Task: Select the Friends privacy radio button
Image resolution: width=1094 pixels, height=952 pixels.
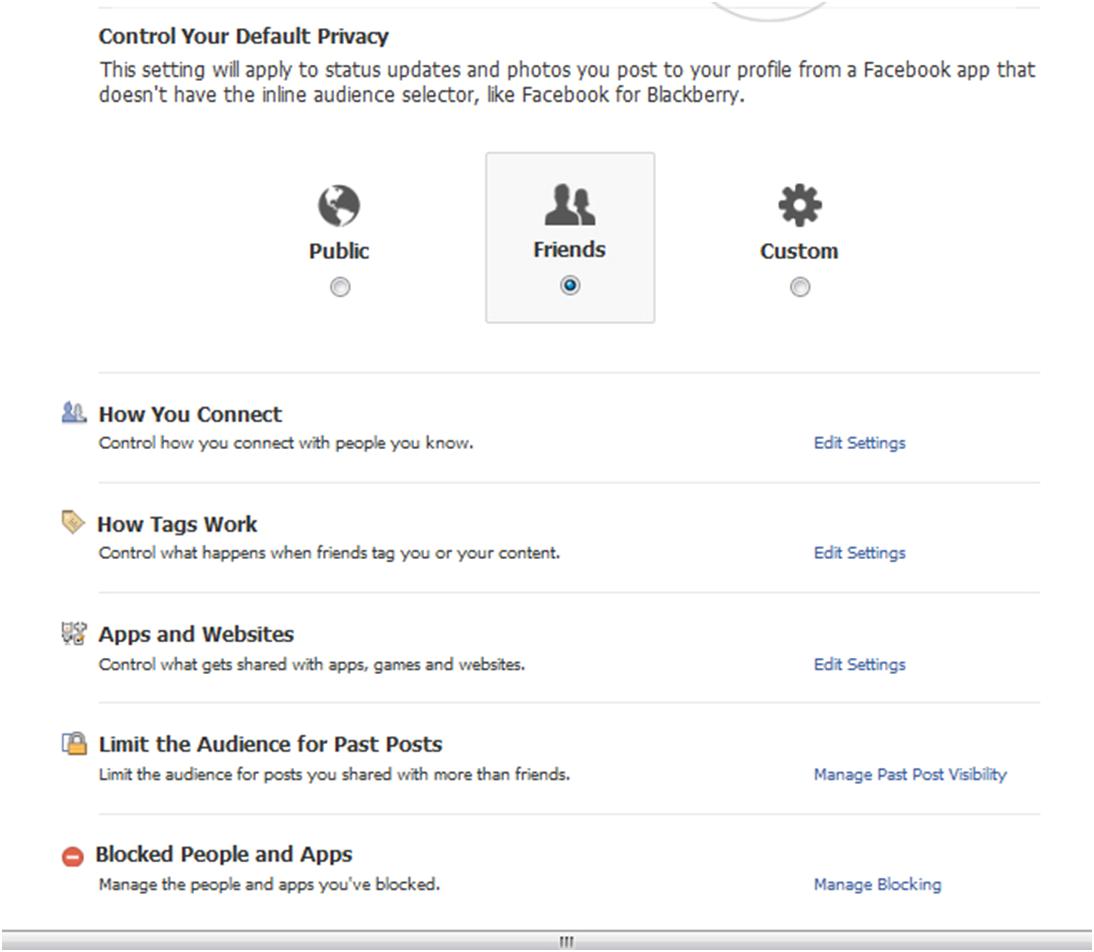Action: pos(570,286)
